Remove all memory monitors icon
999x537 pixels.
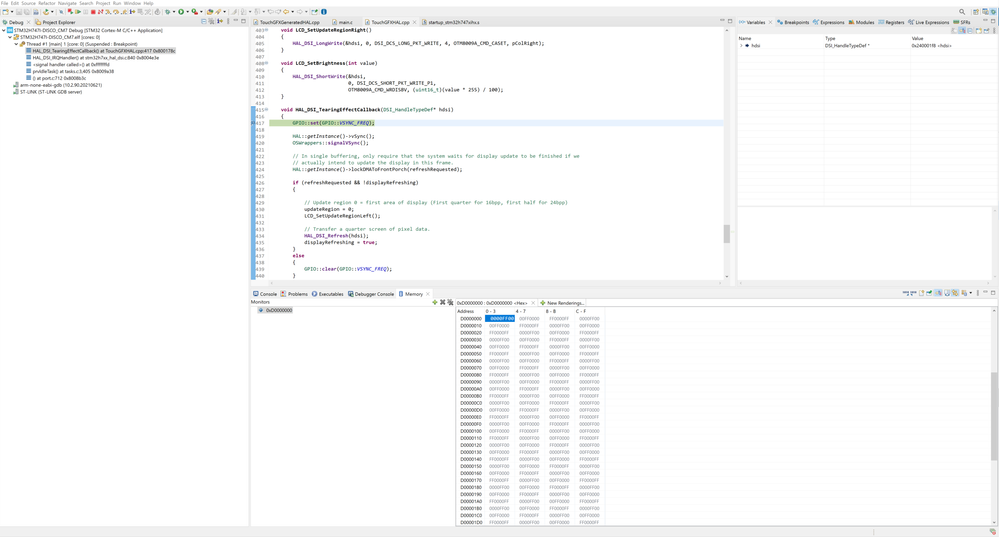[x=450, y=302]
